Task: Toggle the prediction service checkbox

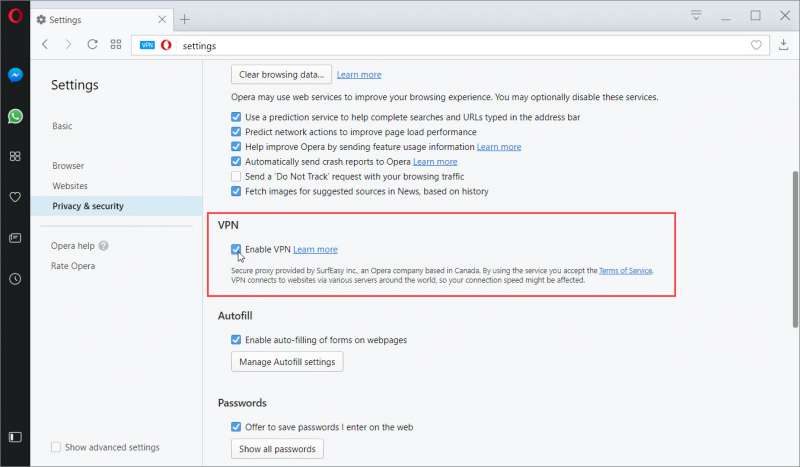Action: (236, 117)
